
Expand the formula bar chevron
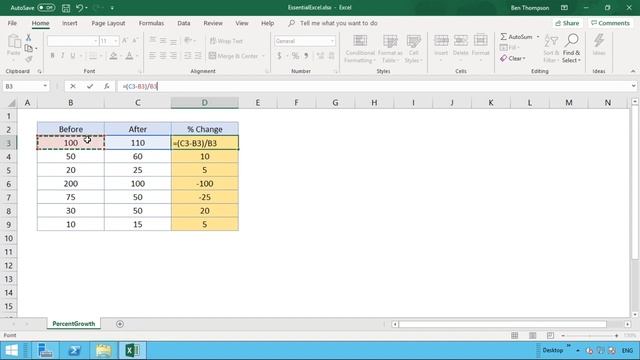(633, 86)
